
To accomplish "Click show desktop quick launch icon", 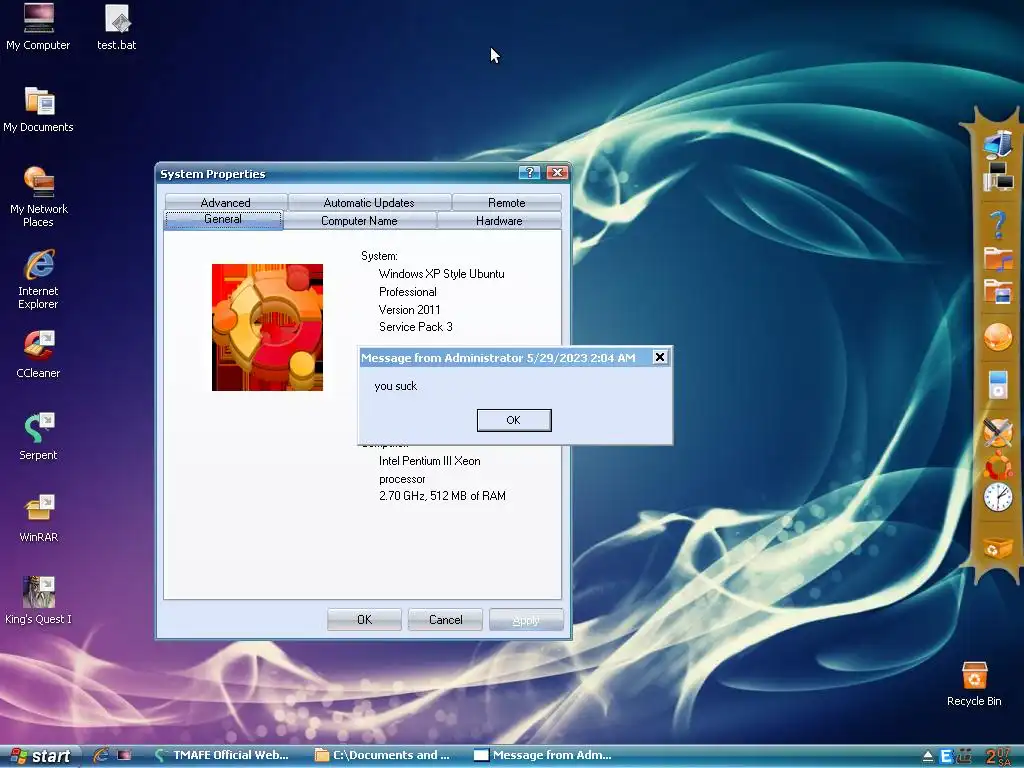I will (x=124, y=755).
